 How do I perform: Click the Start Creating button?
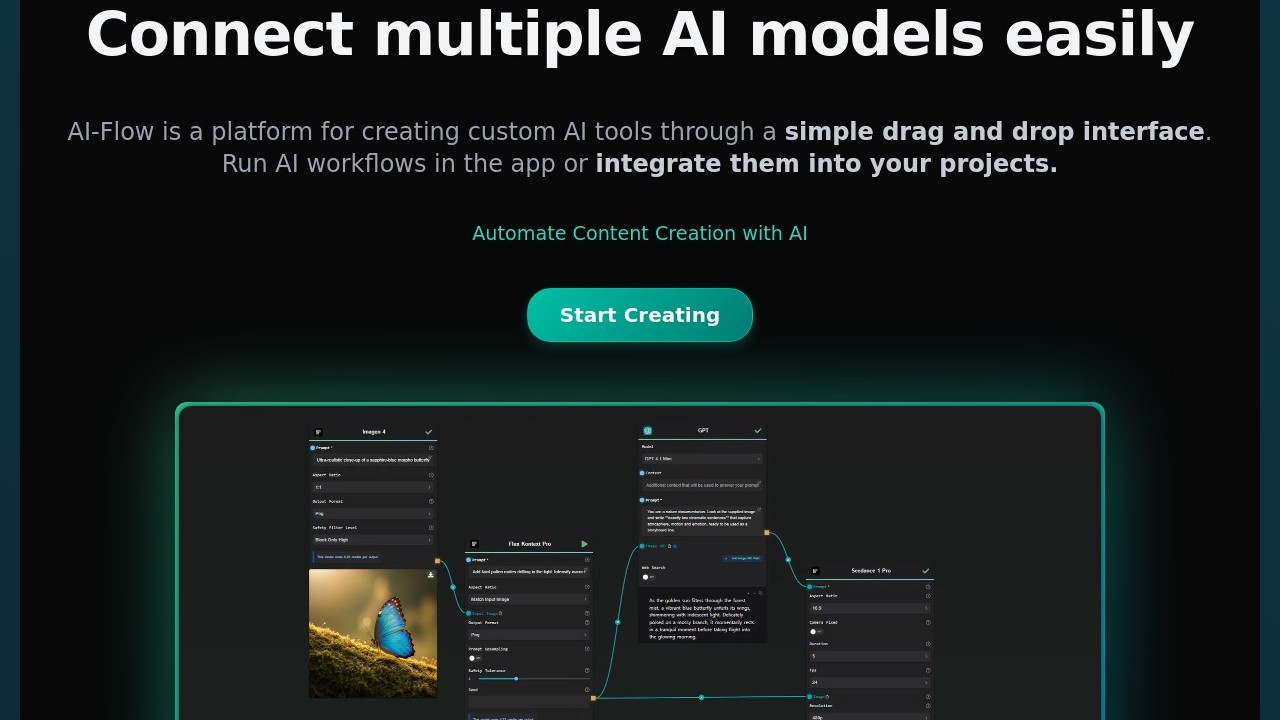point(640,315)
